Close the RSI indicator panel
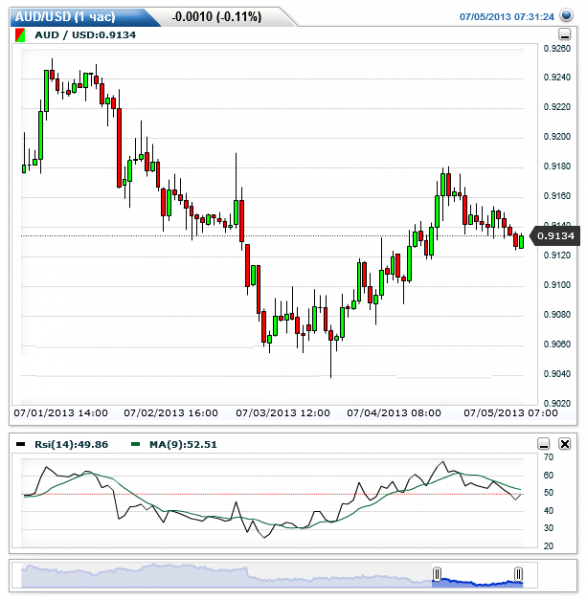Screen dimensions: 587x600 565,444
